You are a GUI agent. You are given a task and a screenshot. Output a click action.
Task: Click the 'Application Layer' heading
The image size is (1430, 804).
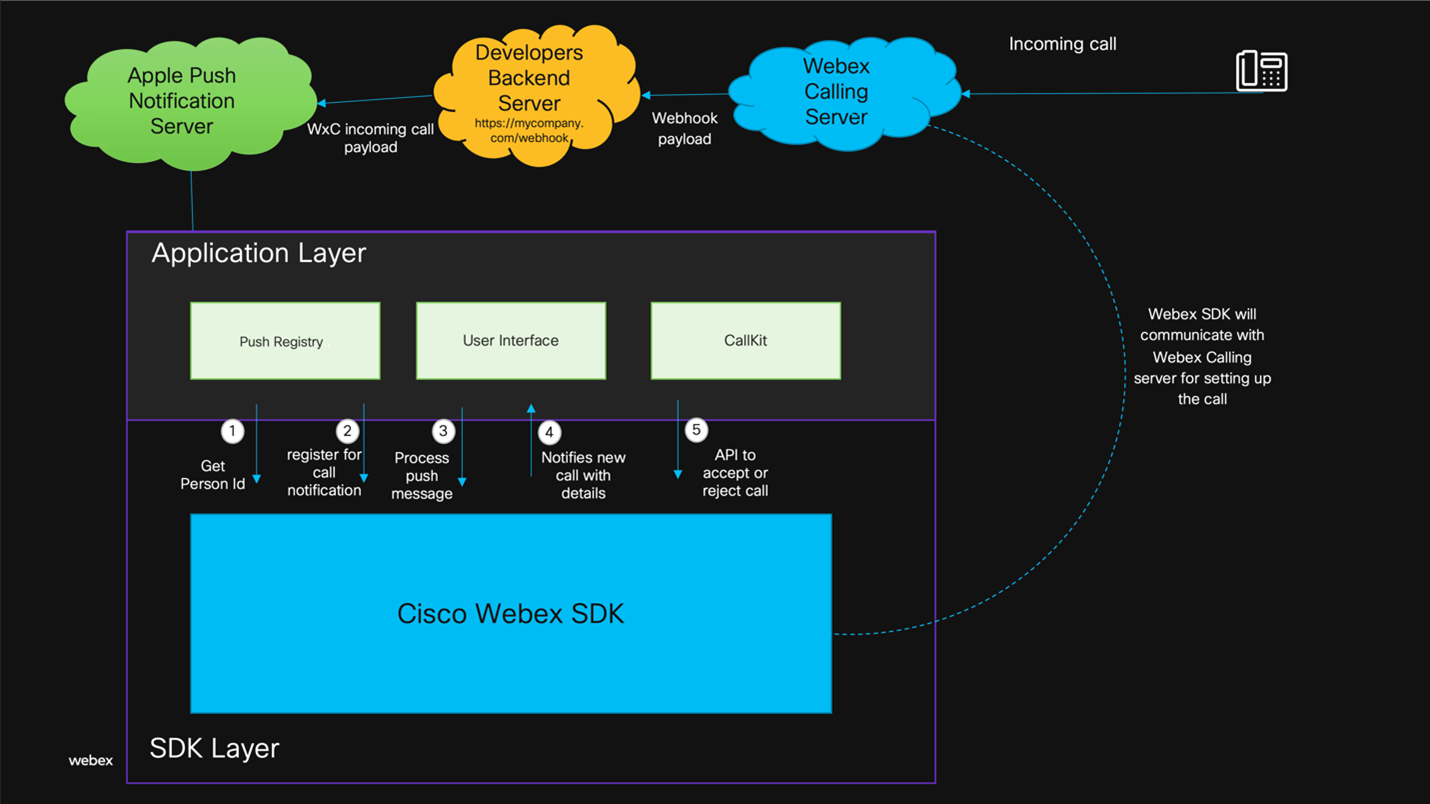[259, 253]
